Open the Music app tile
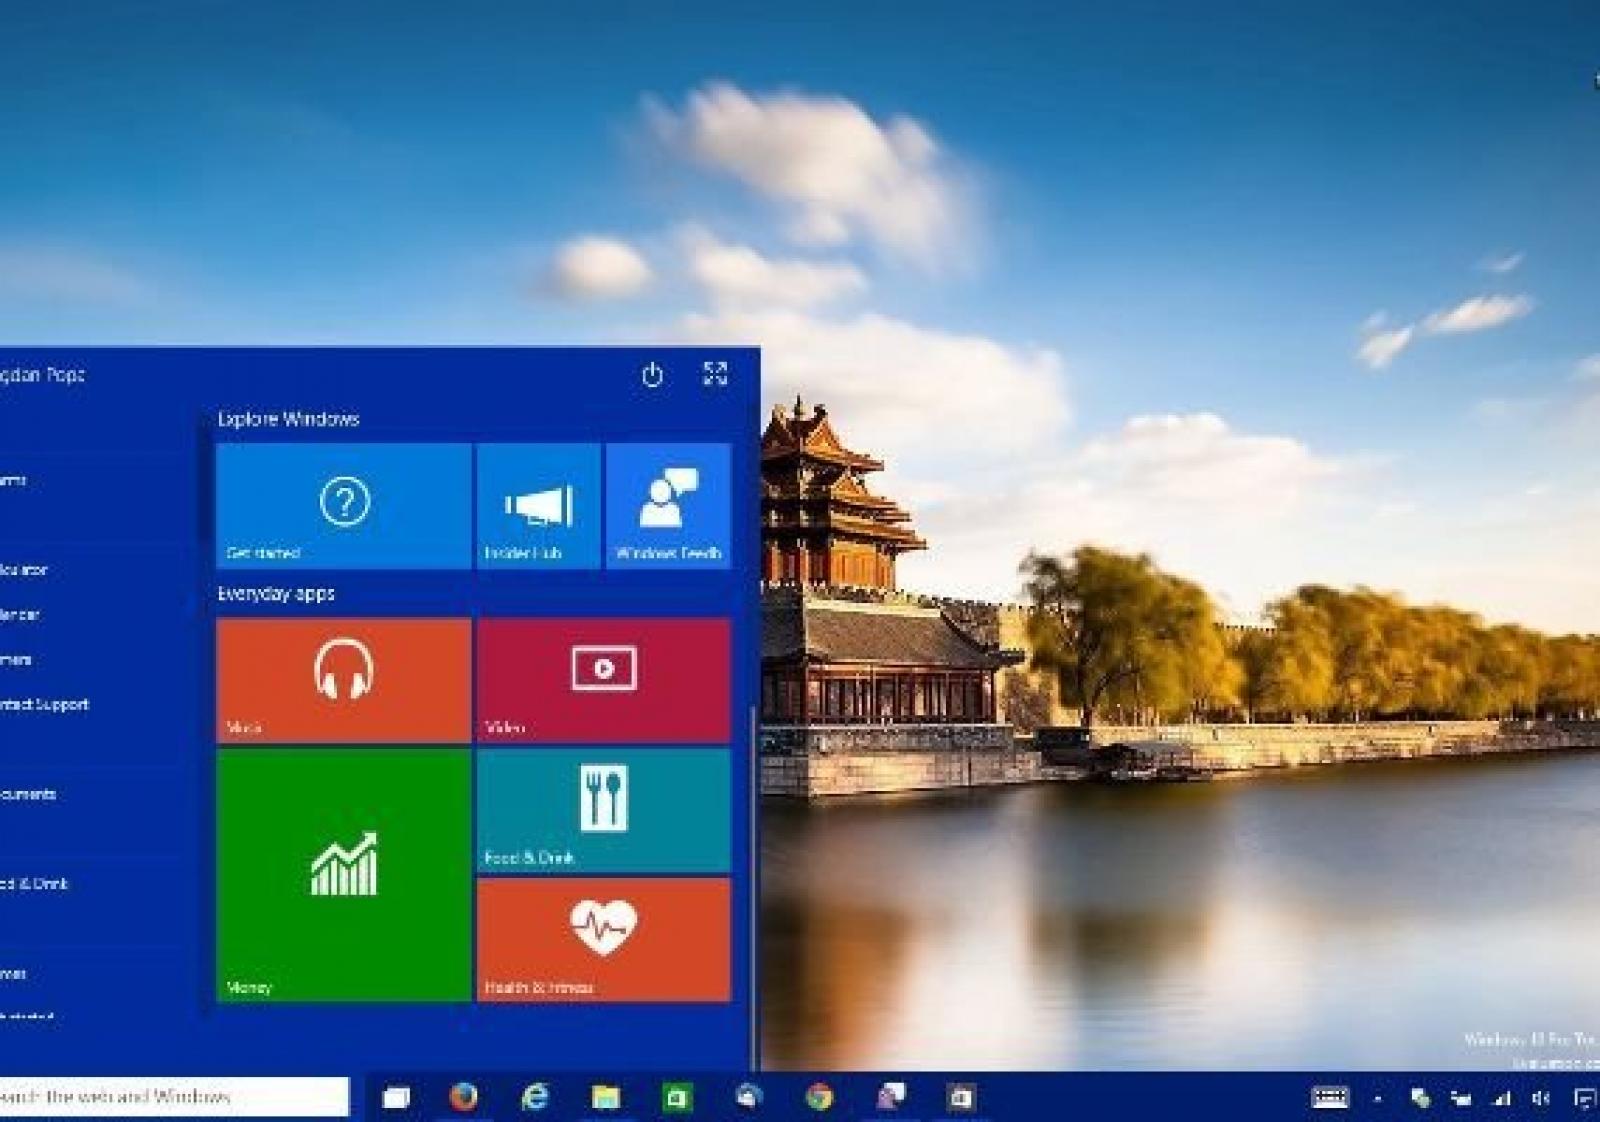This screenshot has width=1600, height=1122. click(343, 680)
